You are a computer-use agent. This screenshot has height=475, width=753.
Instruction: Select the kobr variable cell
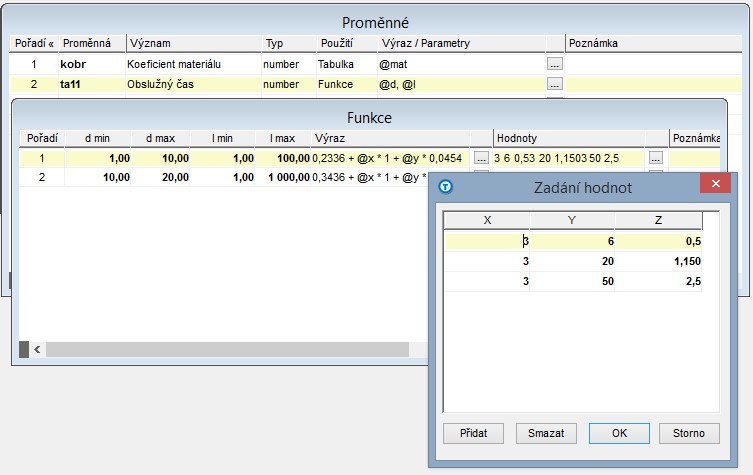pyautogui.click(x=92, y=64)
